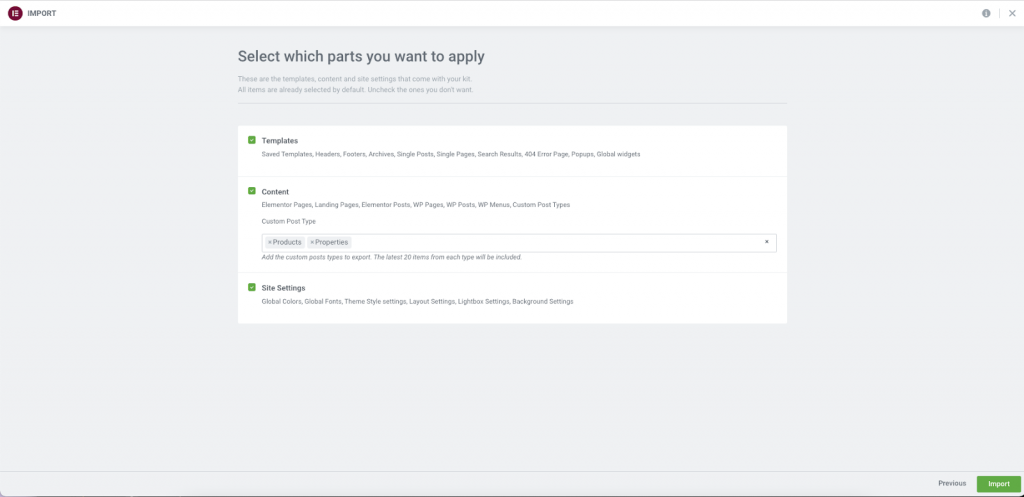Click the Products chip label
Screen dimensions: 1024x497
pos(288,242)
